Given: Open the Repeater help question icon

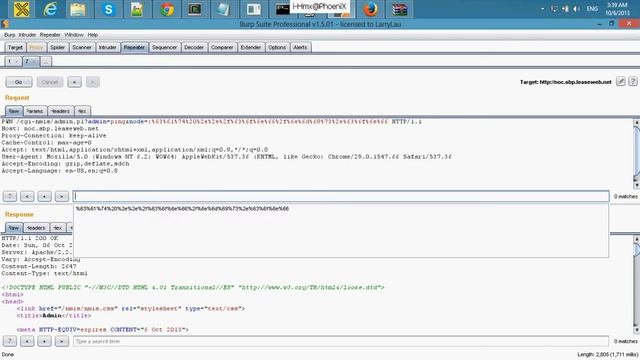Looking at the screenshot, I should click(633, 82).
